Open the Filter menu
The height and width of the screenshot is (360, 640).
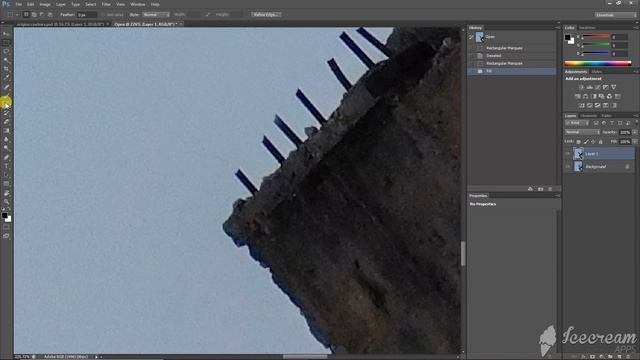[x=106, y=4]
